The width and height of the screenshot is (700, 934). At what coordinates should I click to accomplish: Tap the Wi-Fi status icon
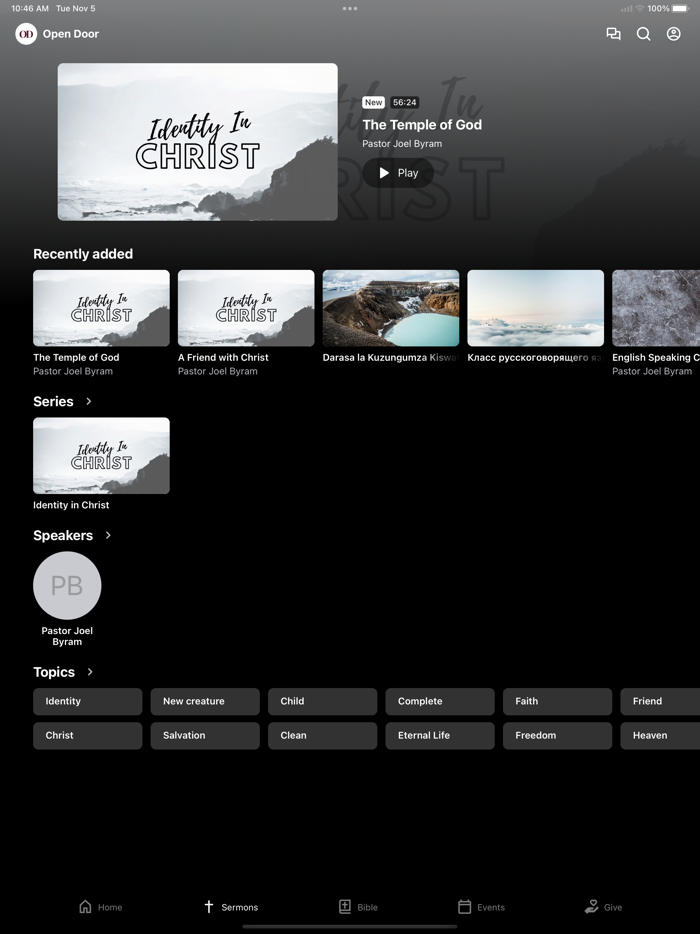click(640, 8)
